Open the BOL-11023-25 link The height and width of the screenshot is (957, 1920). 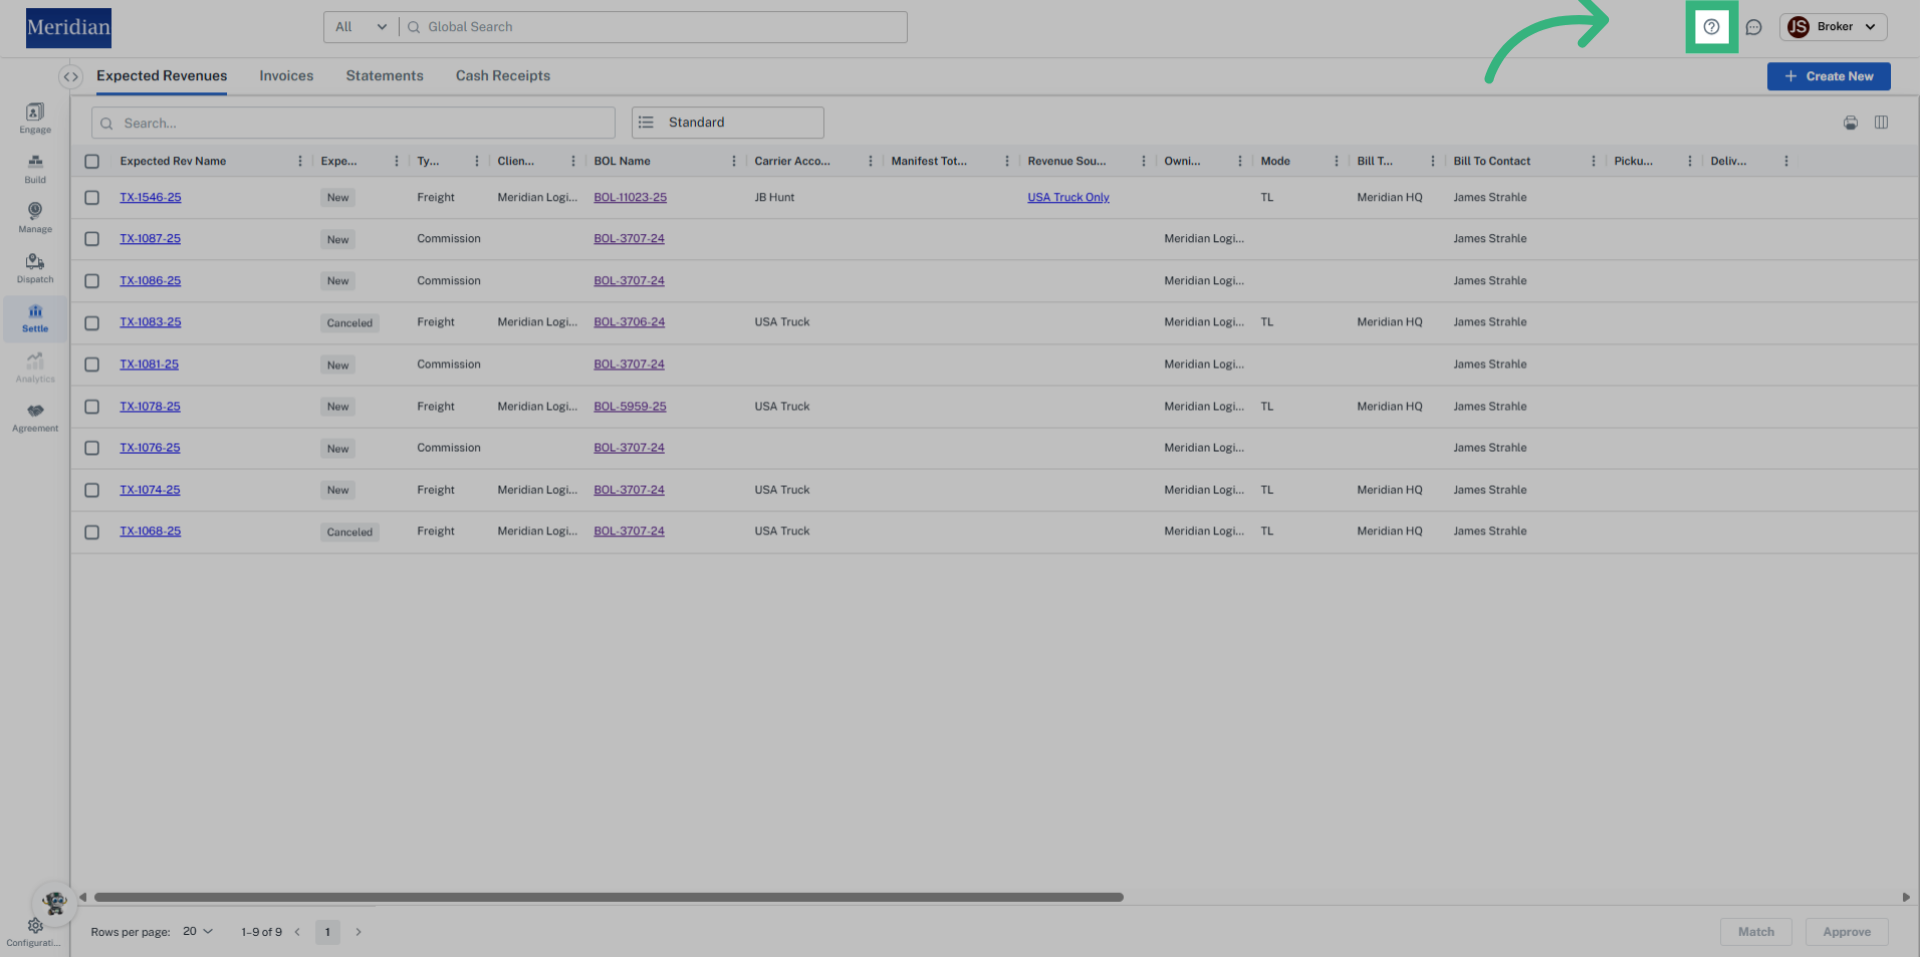pyautogui.click(x=630, y=197)
